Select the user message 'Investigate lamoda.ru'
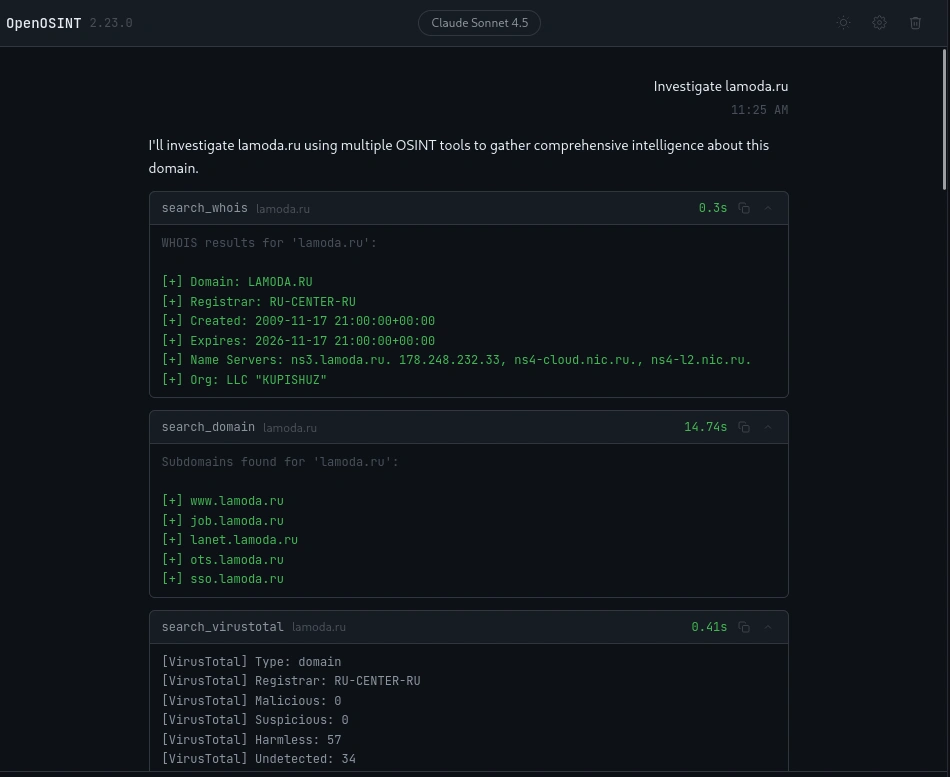This screenshot has width=950, height=777. (720, 86)
